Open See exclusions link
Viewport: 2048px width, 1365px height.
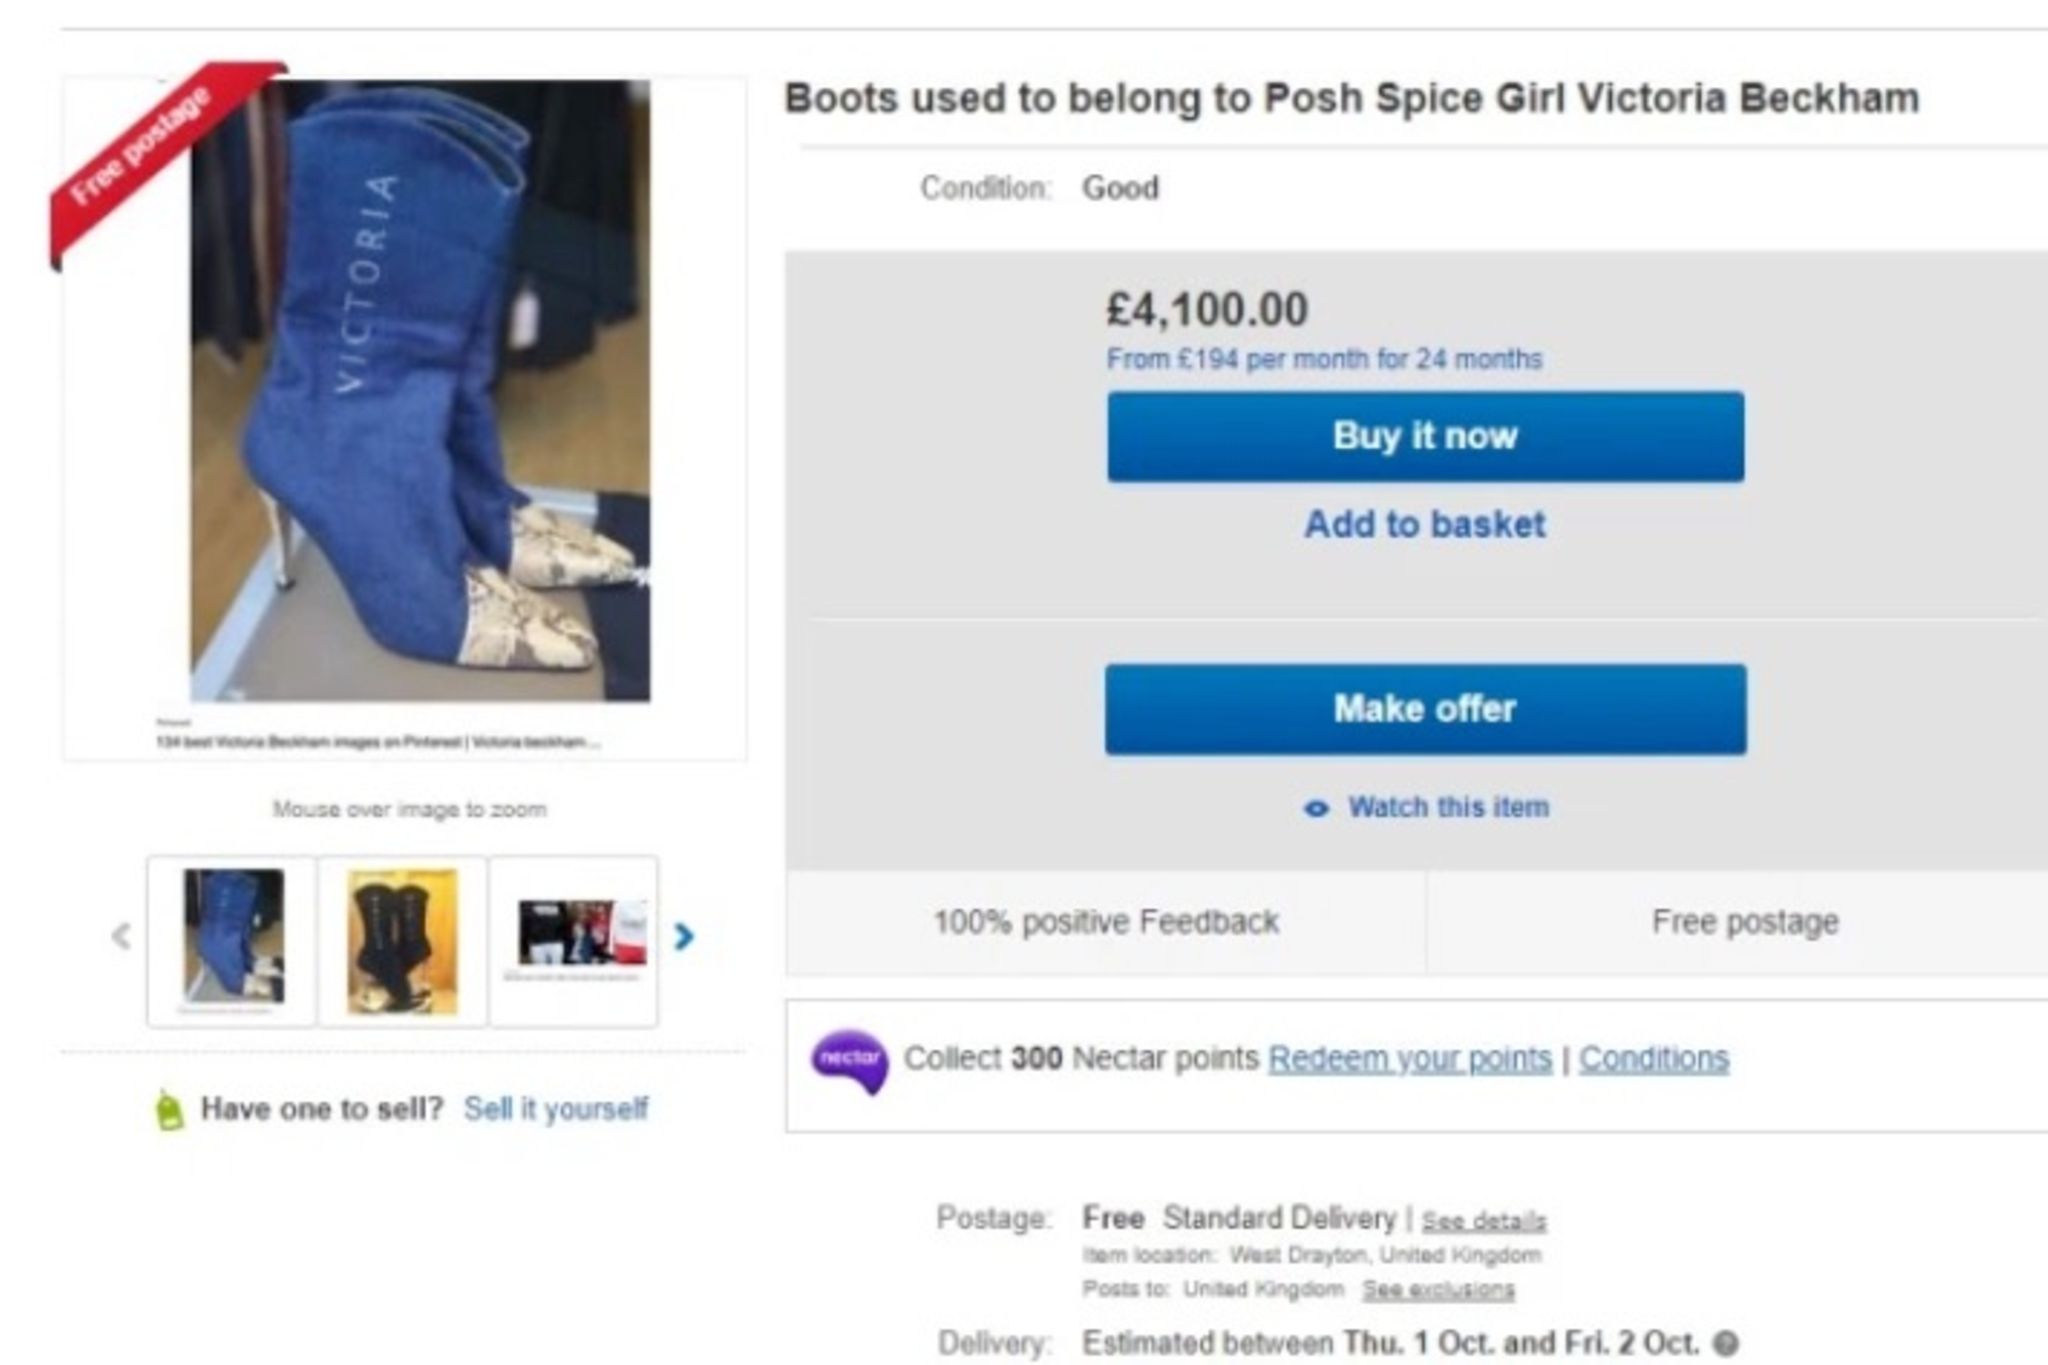tap(1438, 1289)
